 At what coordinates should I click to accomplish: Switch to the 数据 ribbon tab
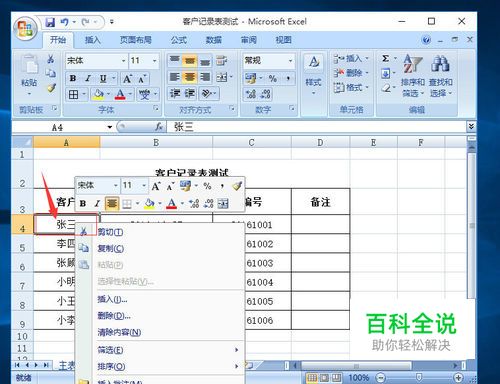tap(214, 40)
